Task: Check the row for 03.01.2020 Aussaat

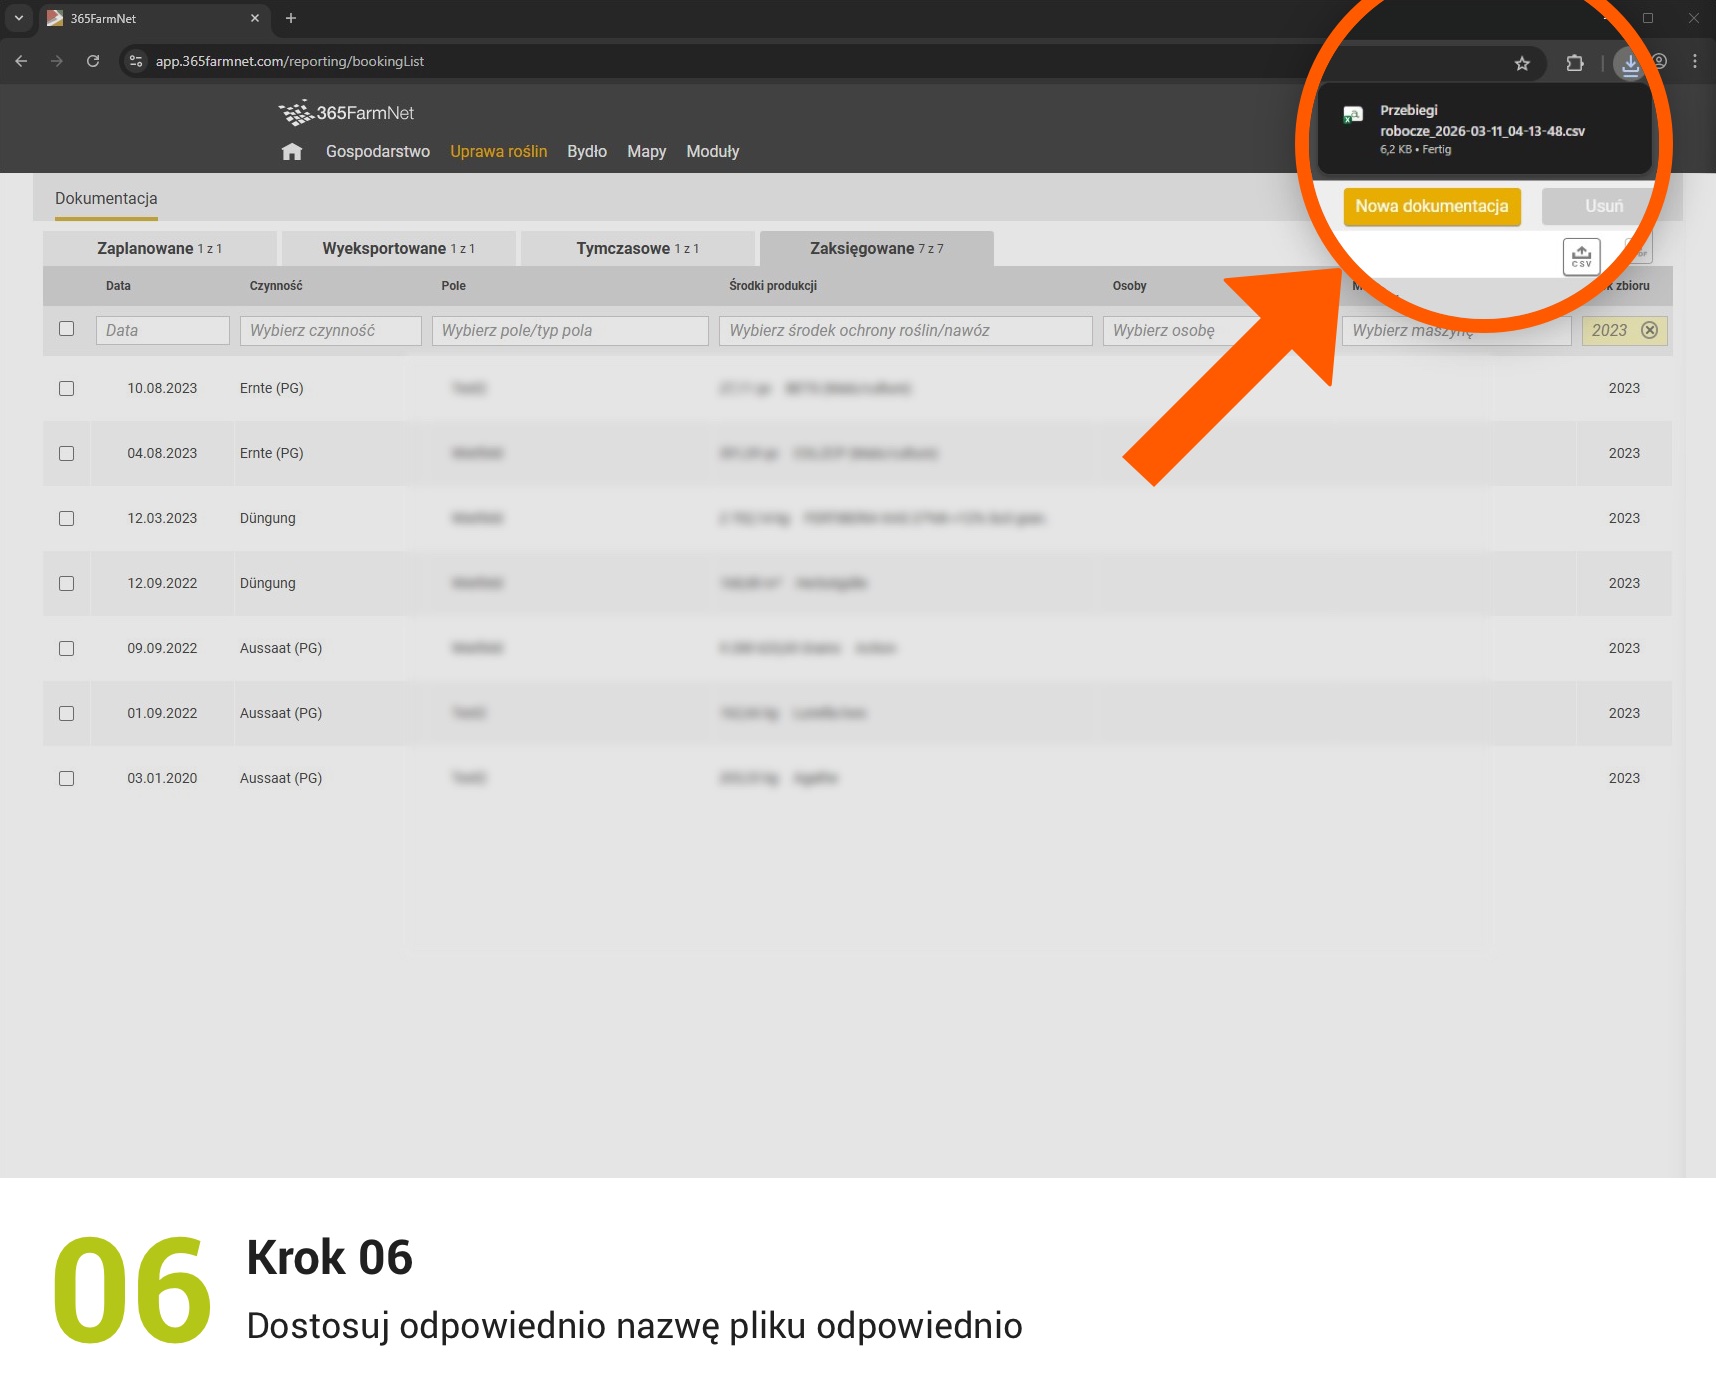Action: [66, 778]
